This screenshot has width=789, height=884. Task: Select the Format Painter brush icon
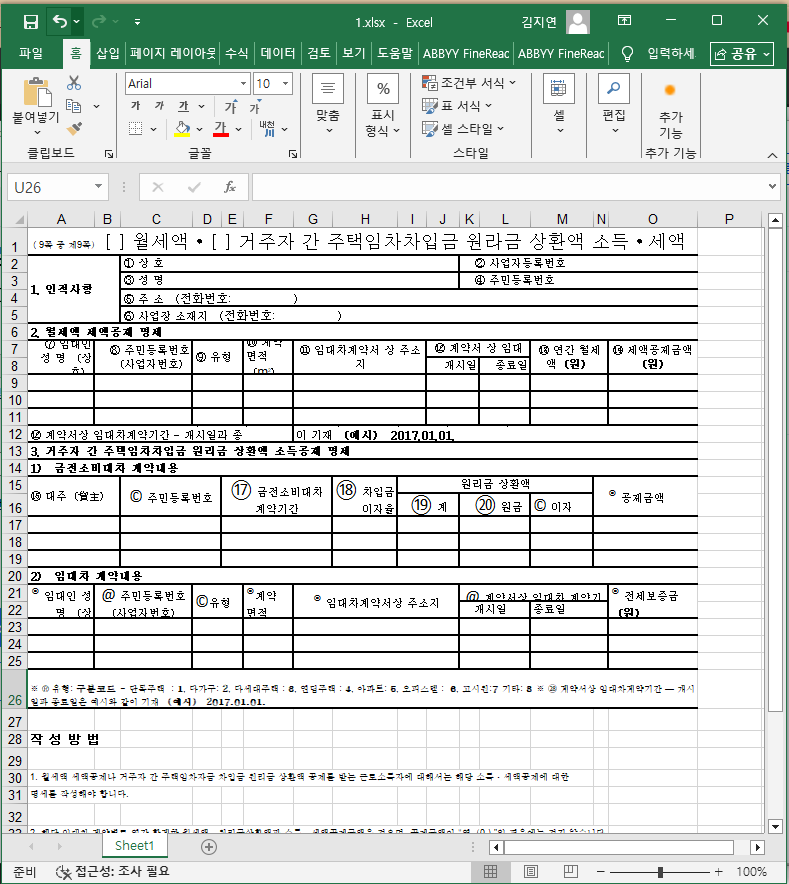click(x=74, y=129)
